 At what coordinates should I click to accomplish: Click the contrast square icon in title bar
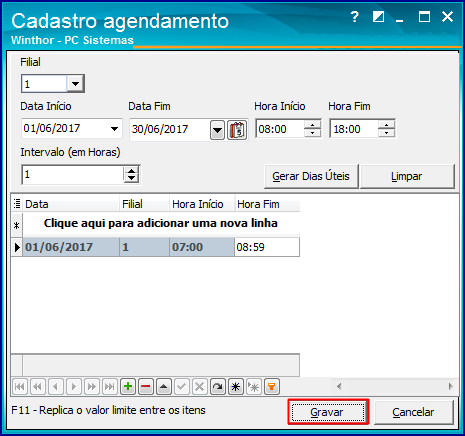coord(378,16)
